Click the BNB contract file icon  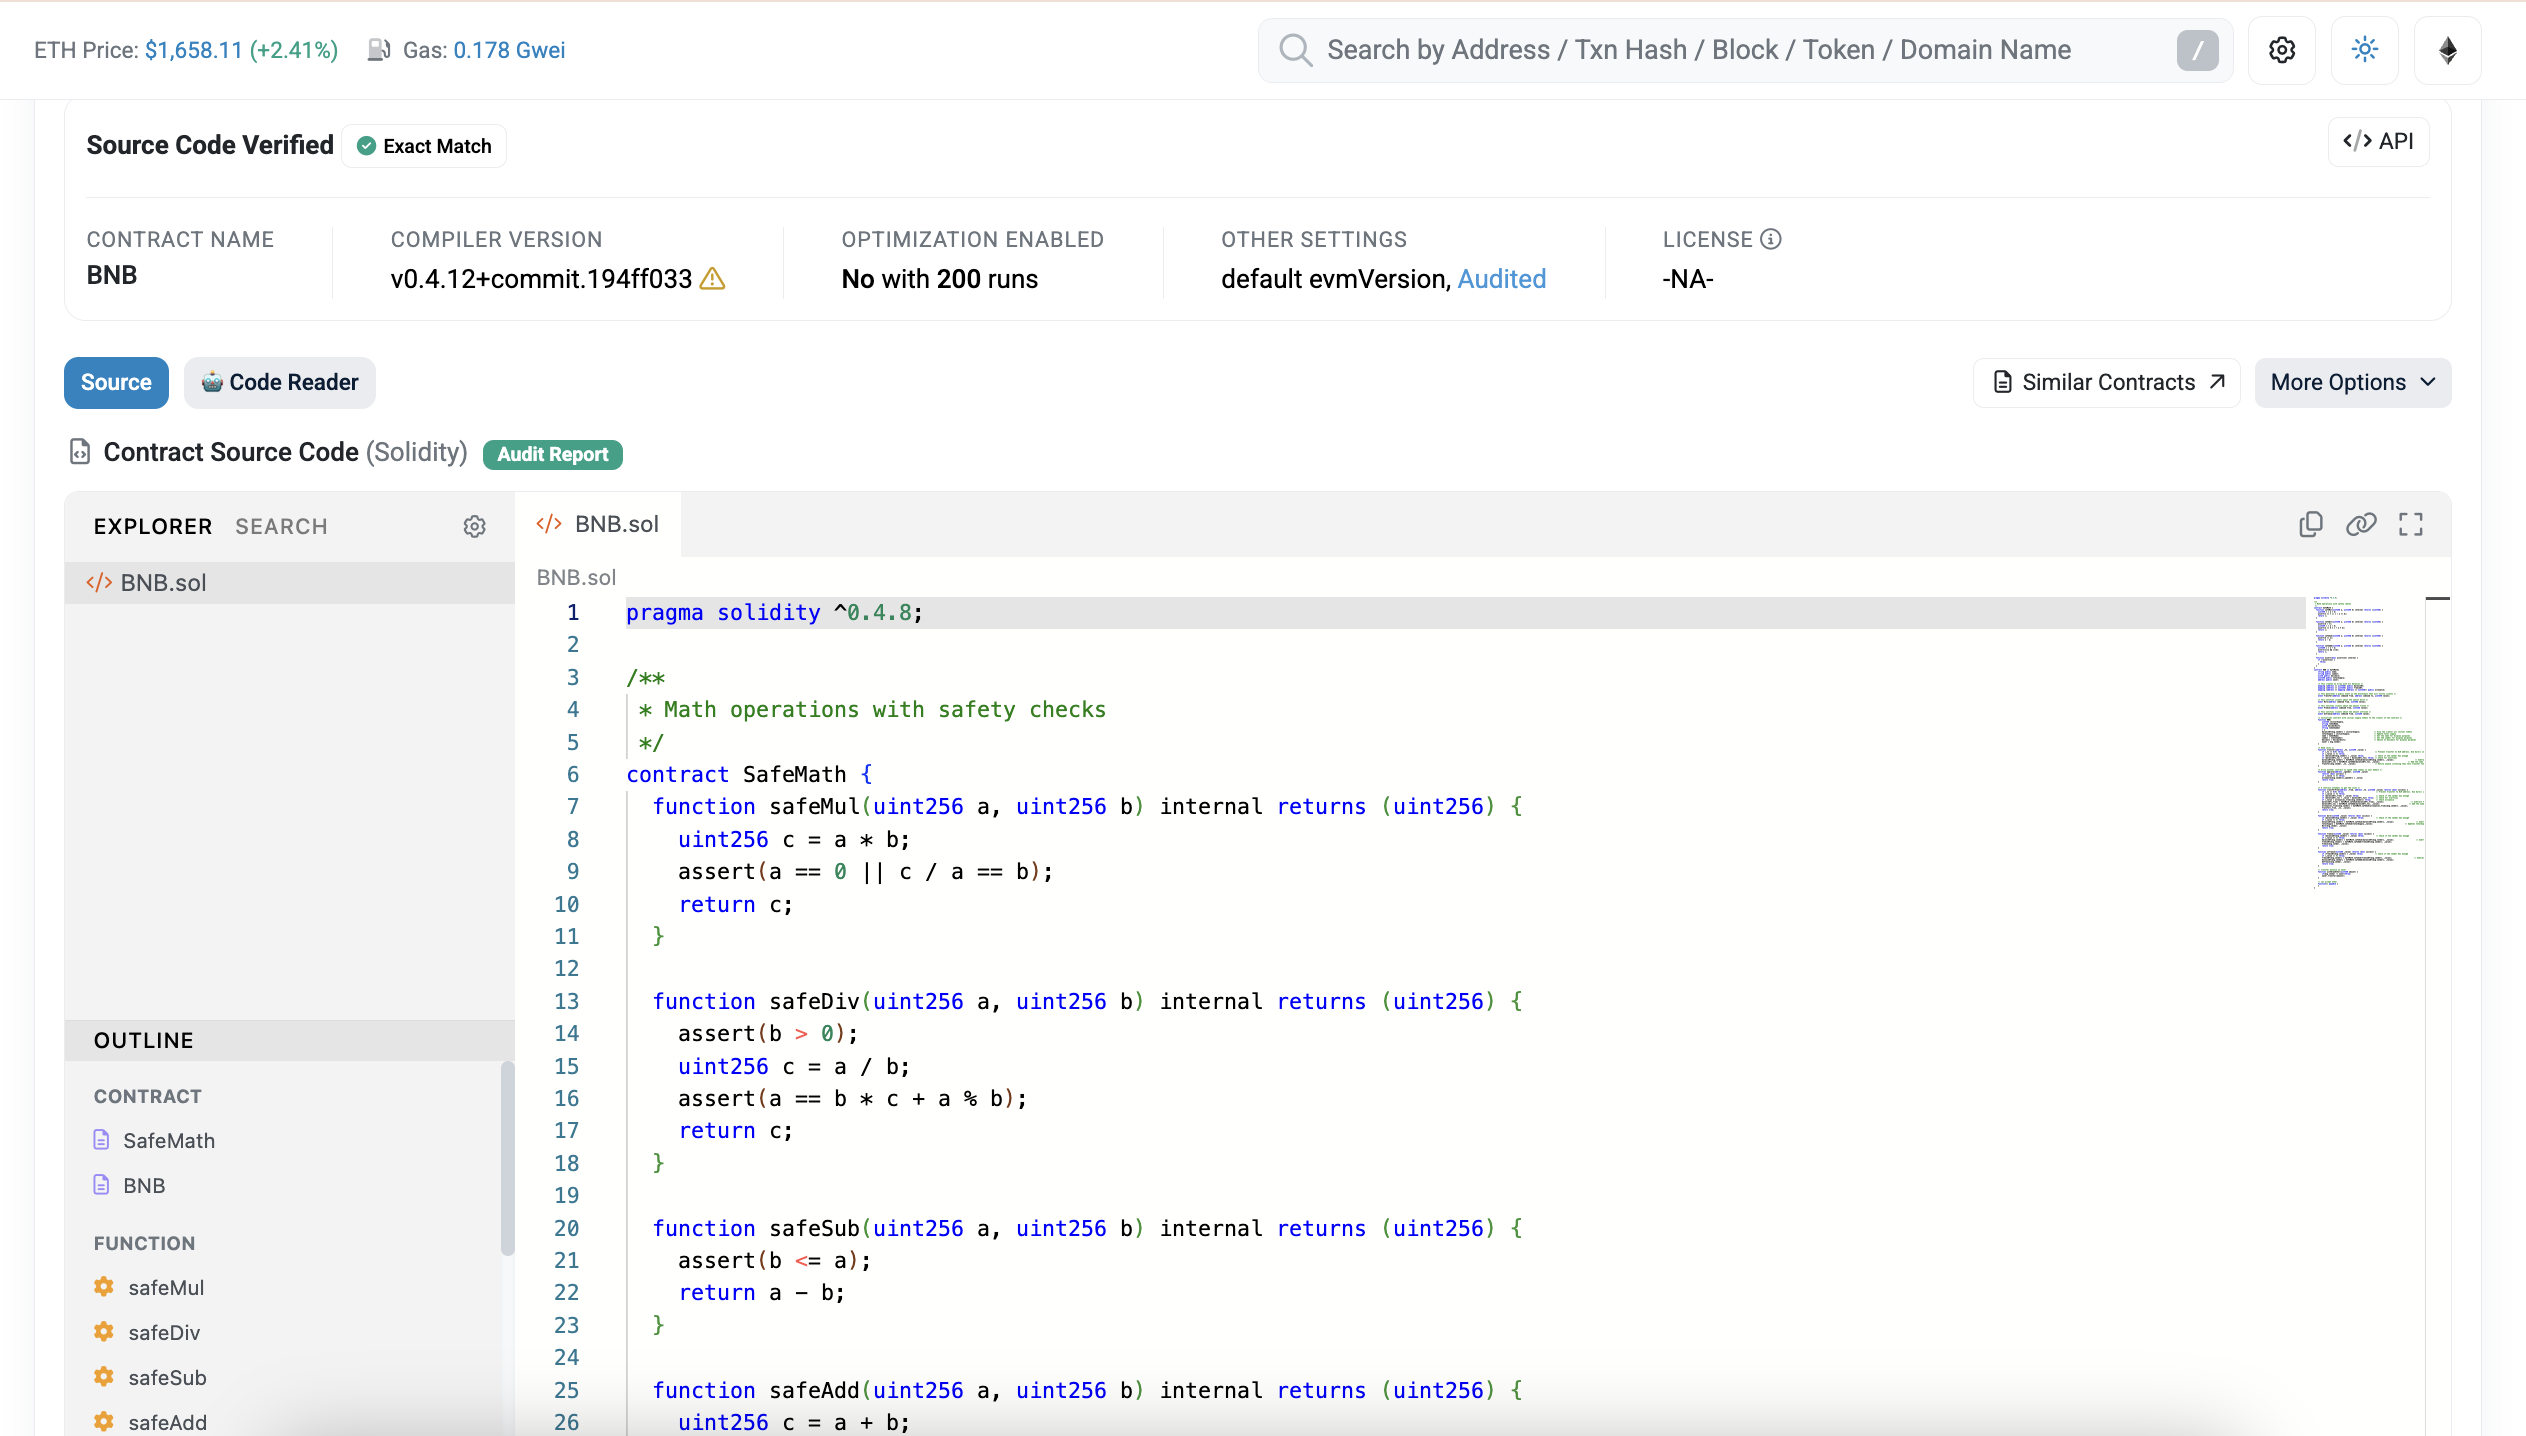101,1185
